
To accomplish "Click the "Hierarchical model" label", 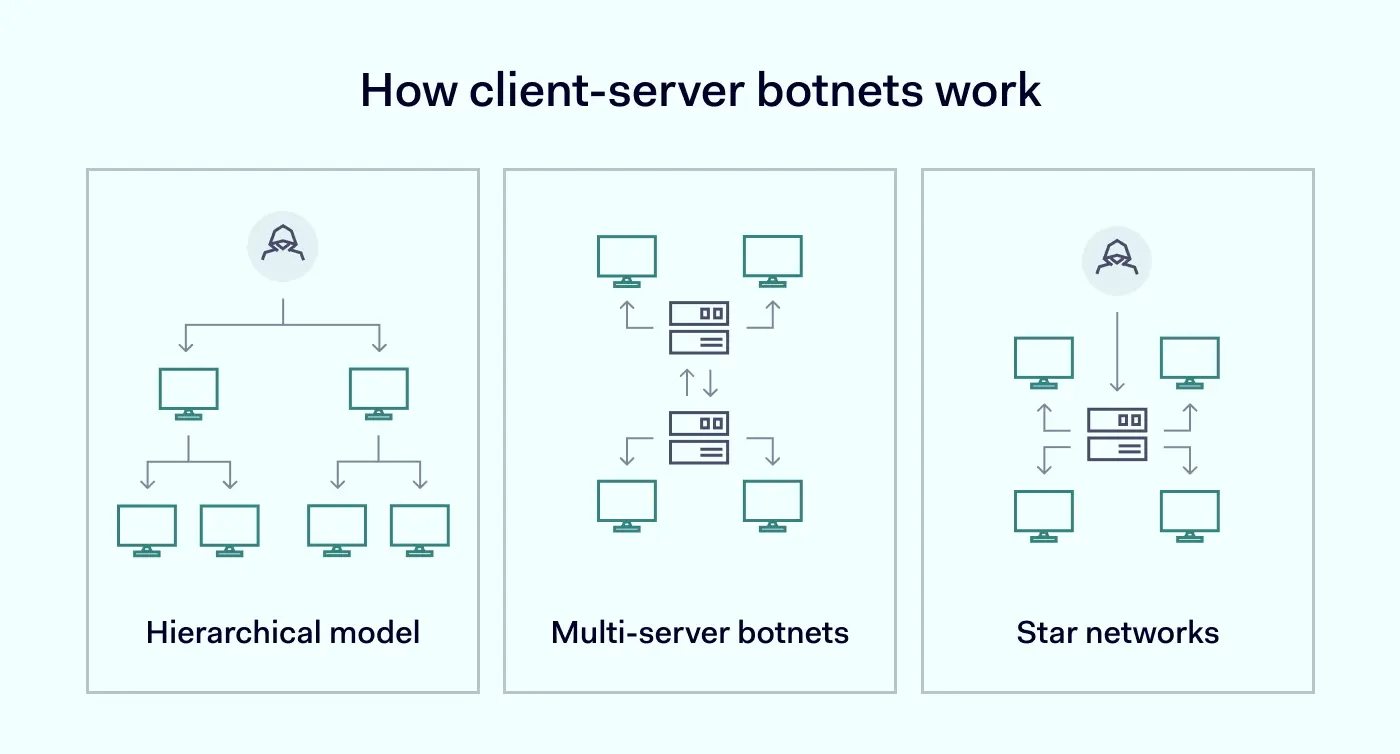I will tap(283, 633).
